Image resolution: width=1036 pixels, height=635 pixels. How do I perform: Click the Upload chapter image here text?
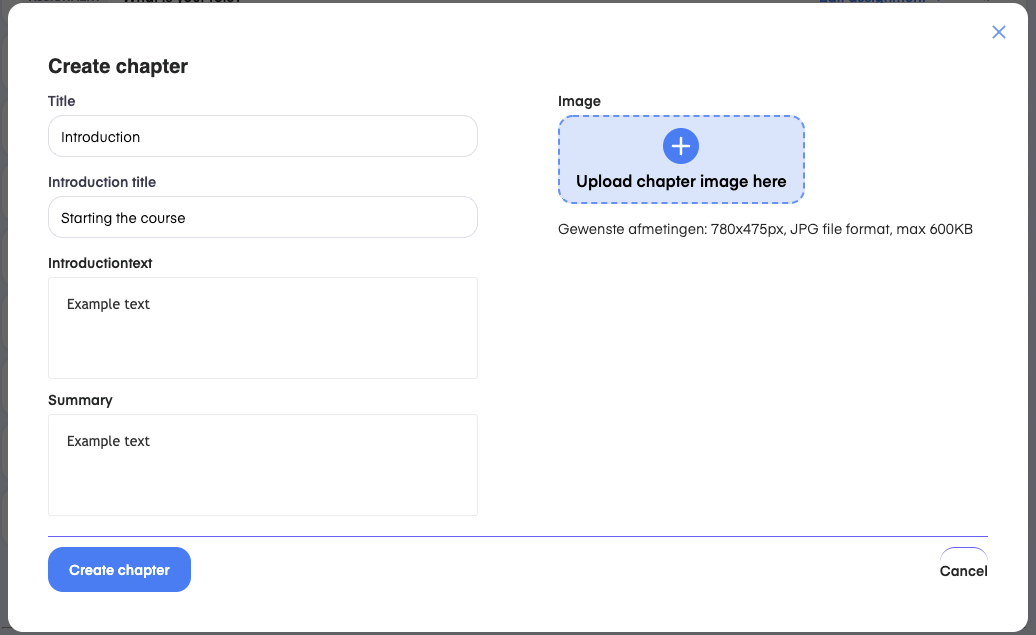(681, 182)
